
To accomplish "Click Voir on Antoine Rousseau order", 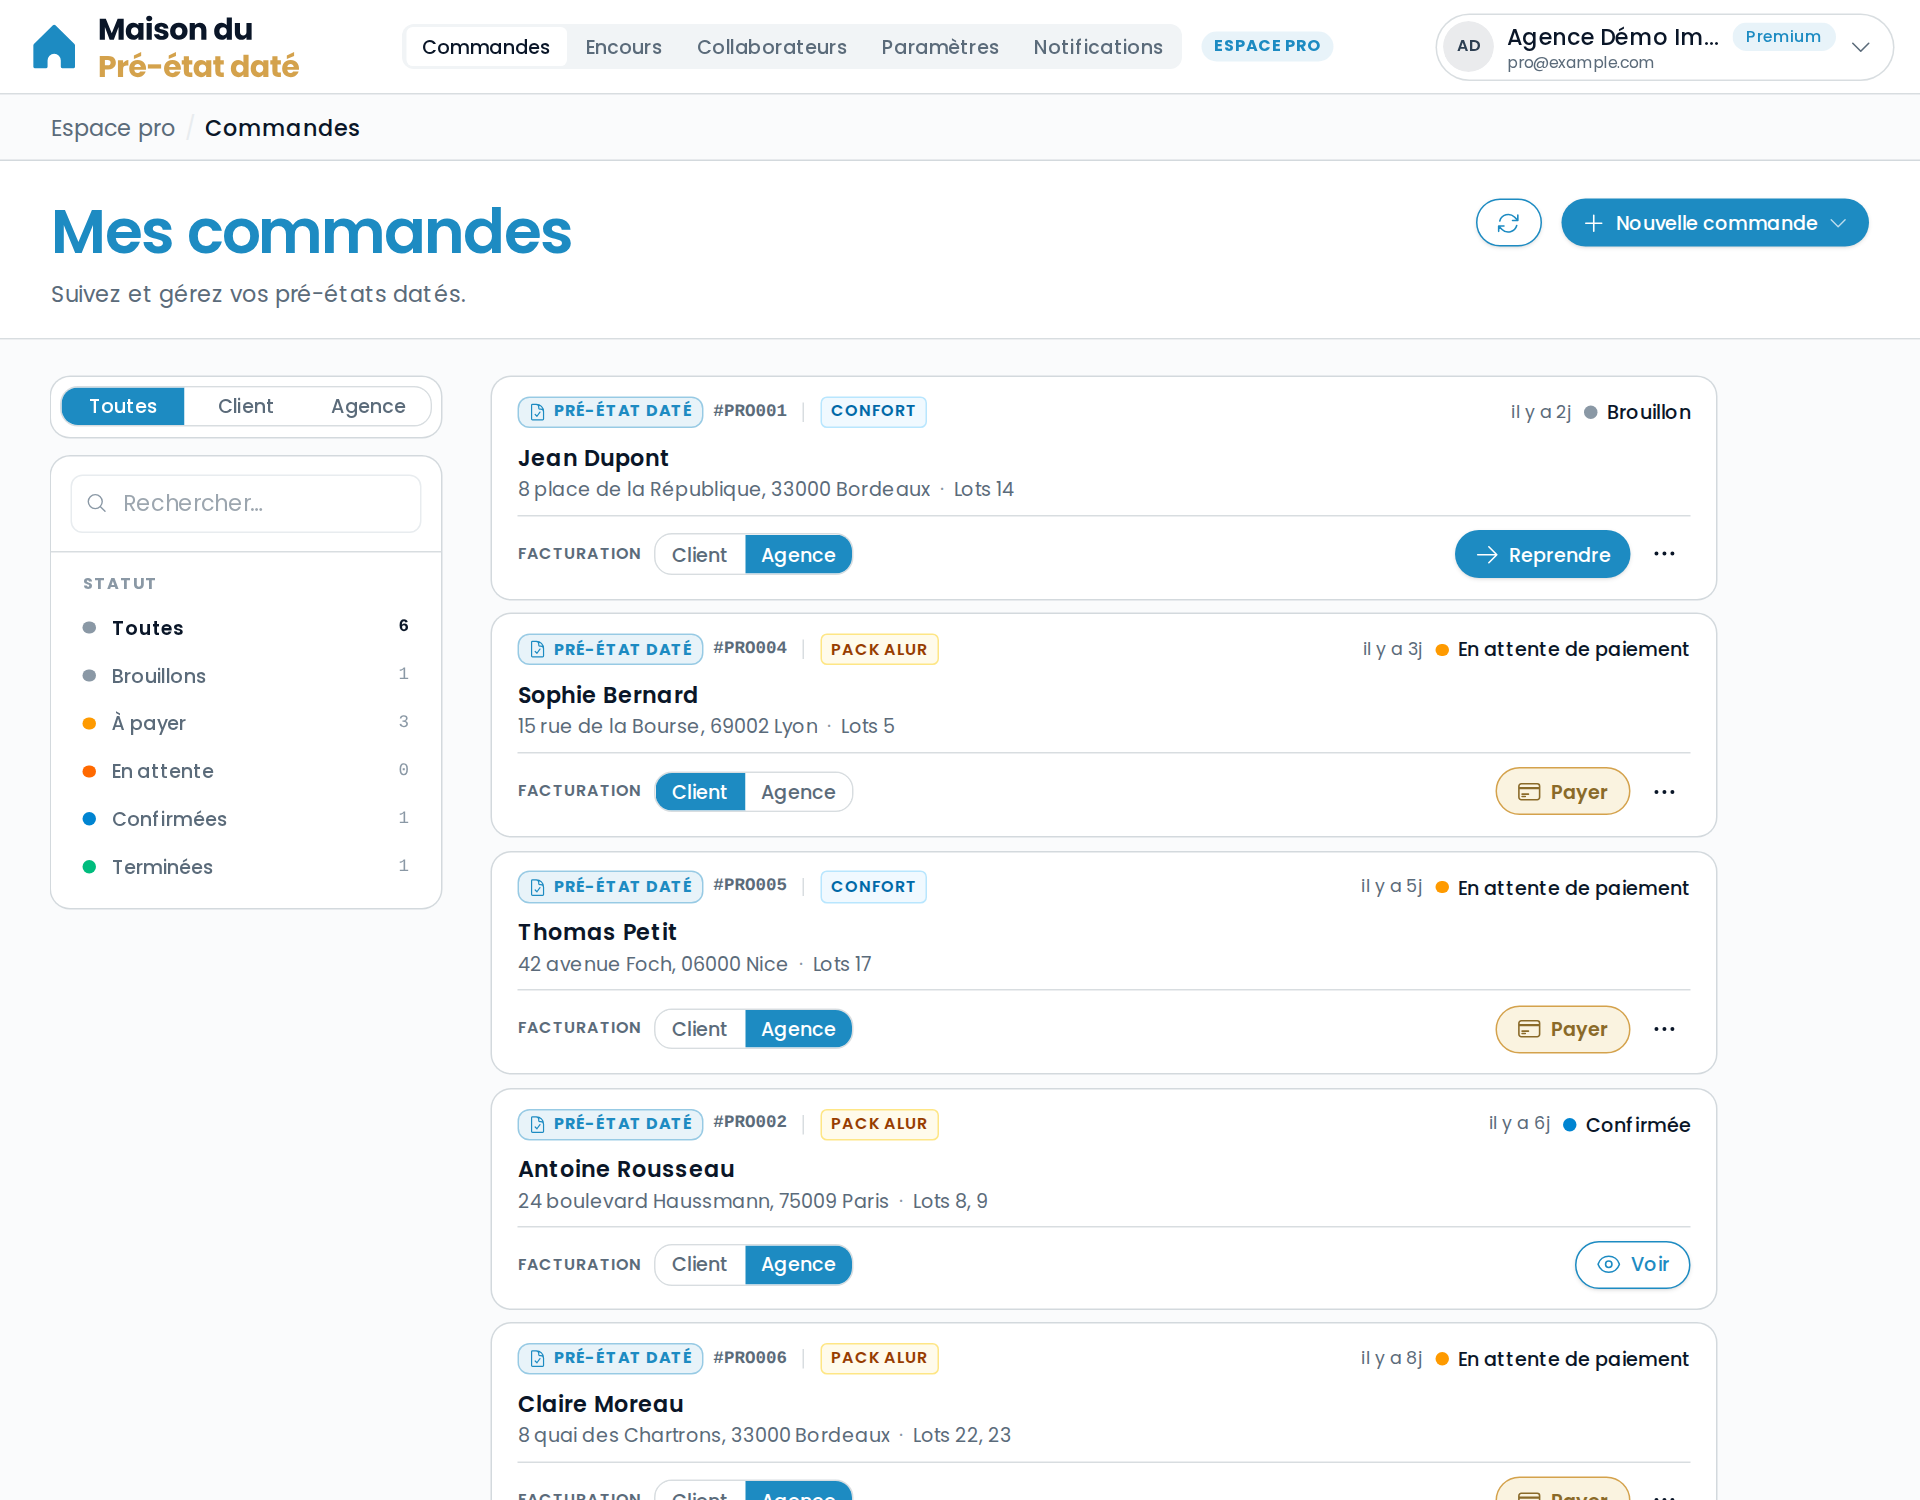I will point(1632,1264).
